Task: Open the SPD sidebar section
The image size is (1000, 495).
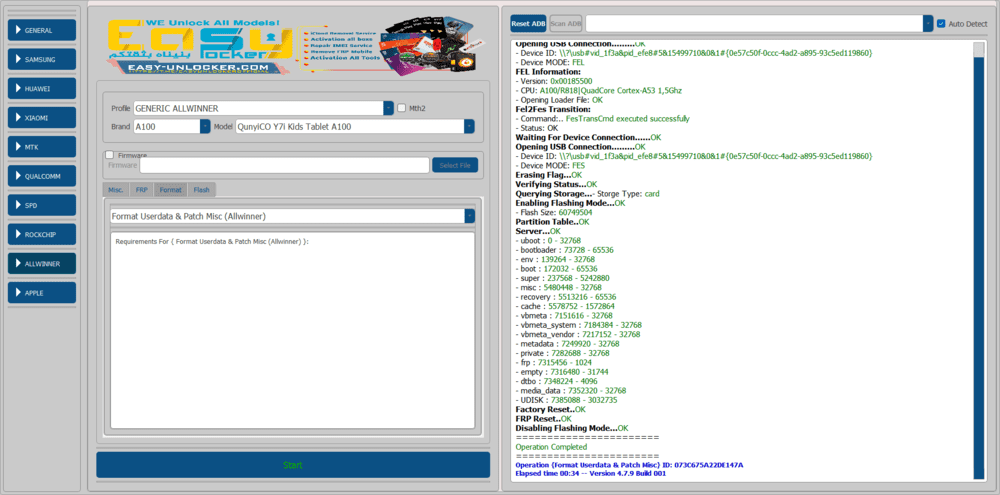Action: pyautogui.click(x=42, y=205)
